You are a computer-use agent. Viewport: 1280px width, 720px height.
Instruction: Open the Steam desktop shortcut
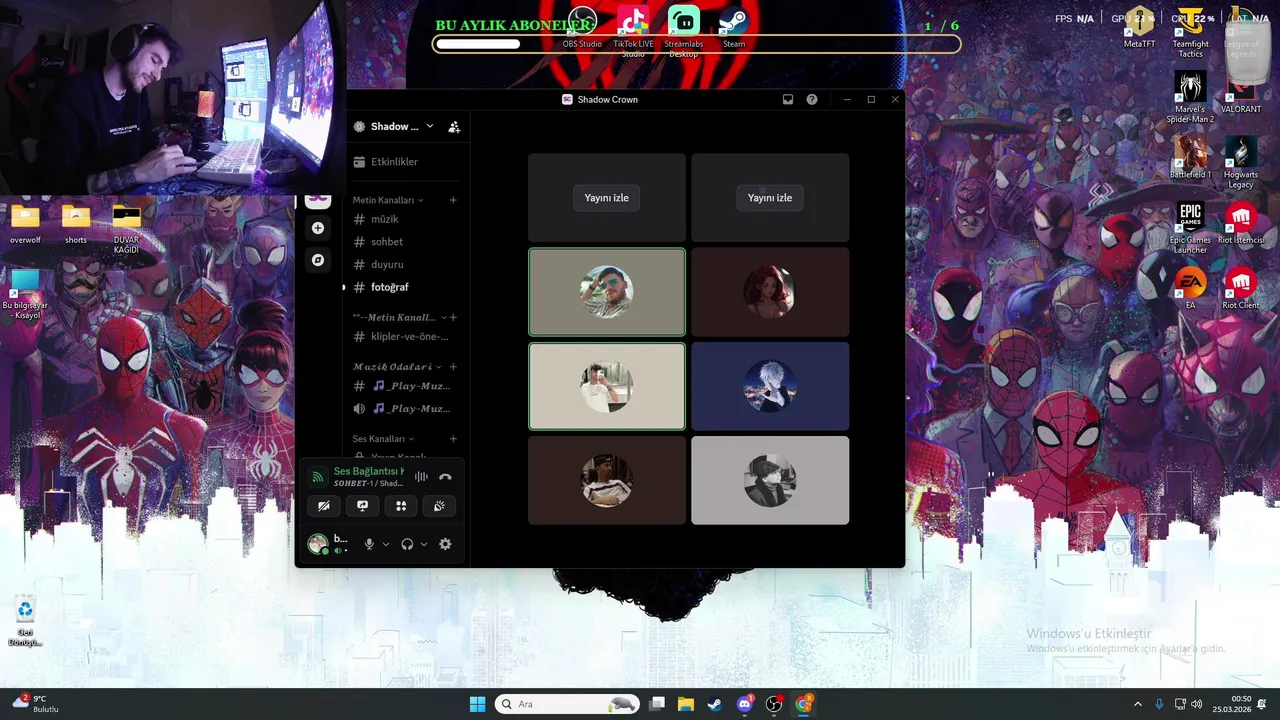point(734,27)
